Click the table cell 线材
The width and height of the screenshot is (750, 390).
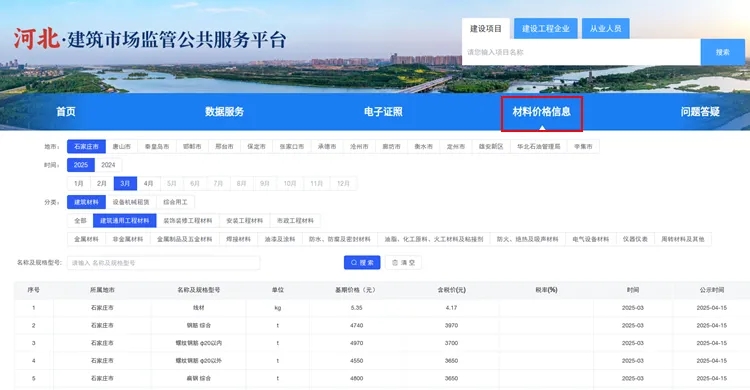coord(199,308)
